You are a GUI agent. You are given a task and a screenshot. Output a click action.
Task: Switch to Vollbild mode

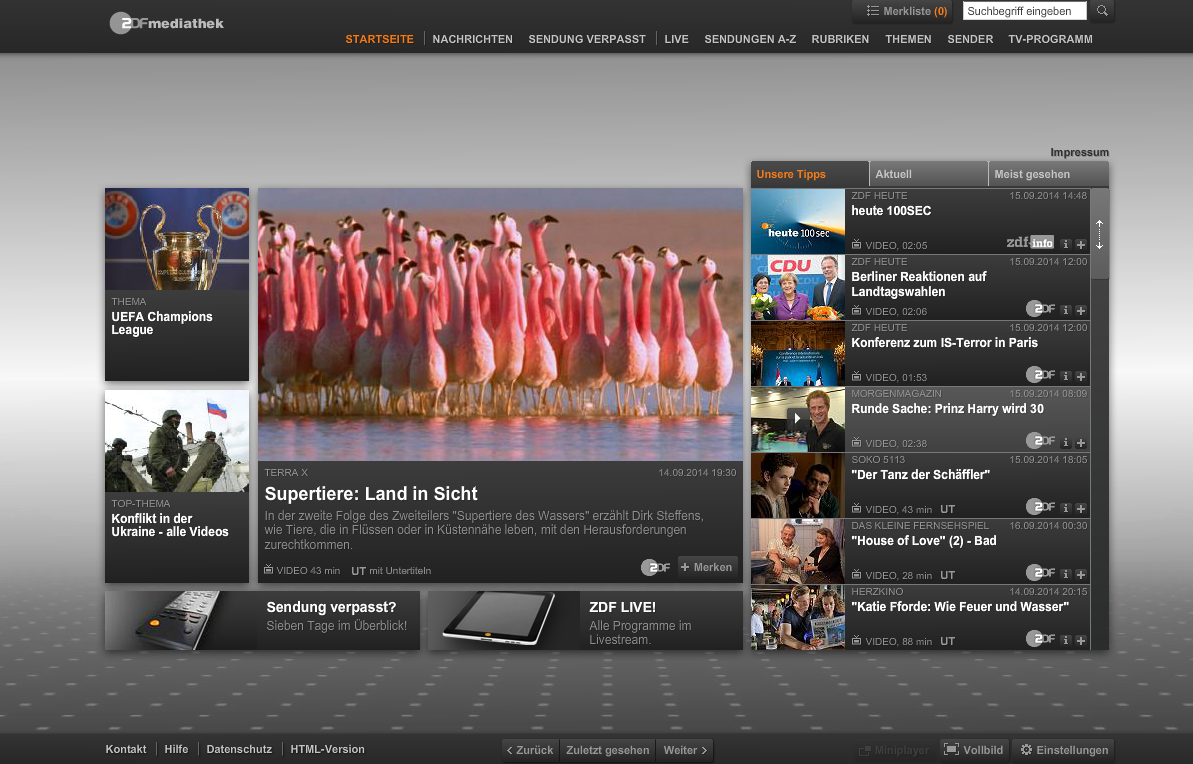pyautogui.click(x=974, y=750)
